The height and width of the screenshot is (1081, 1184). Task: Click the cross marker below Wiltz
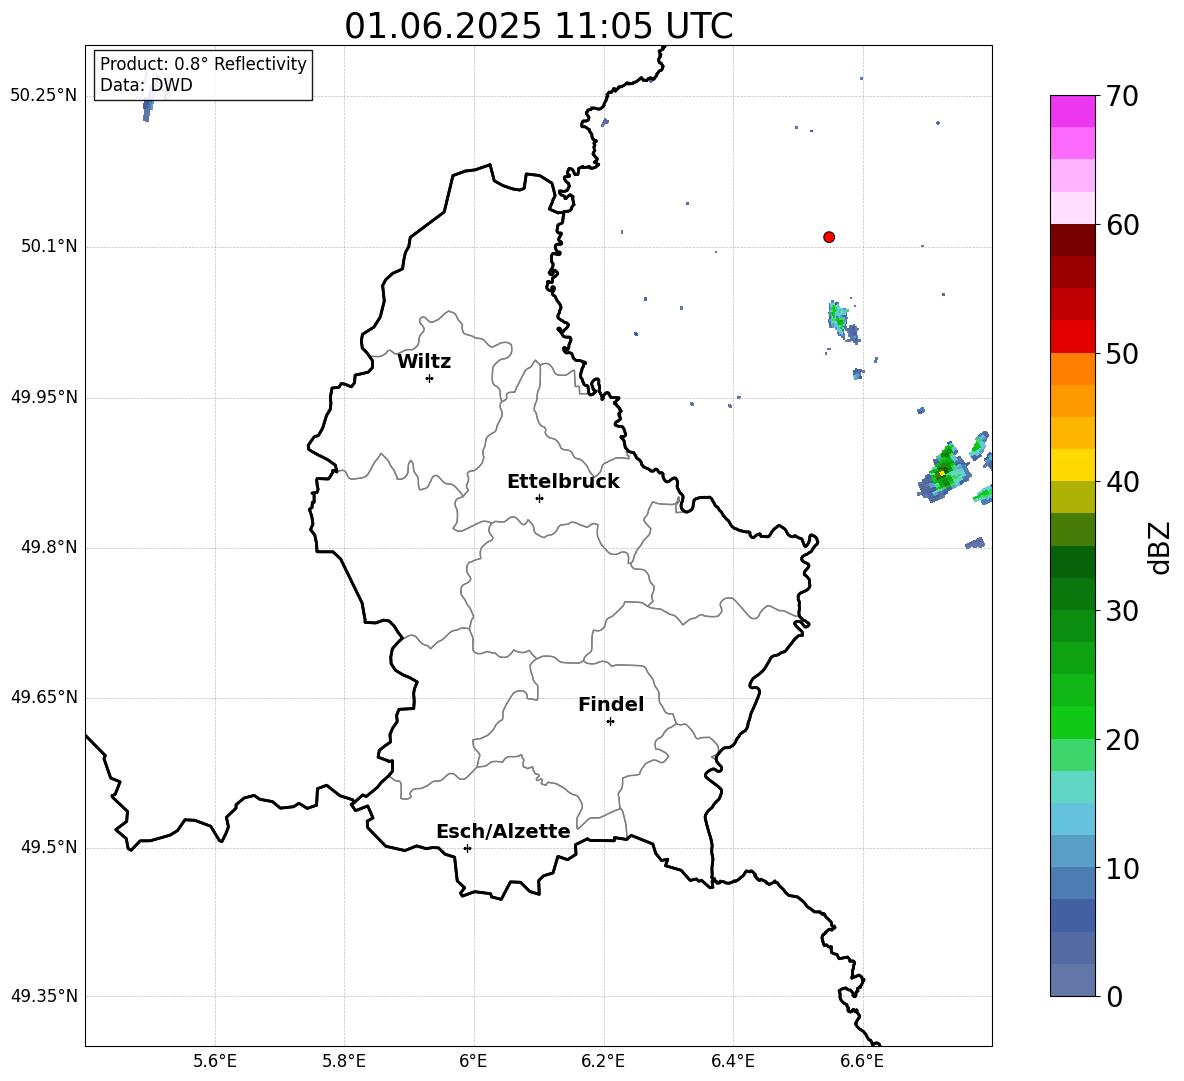click(430, 378)
